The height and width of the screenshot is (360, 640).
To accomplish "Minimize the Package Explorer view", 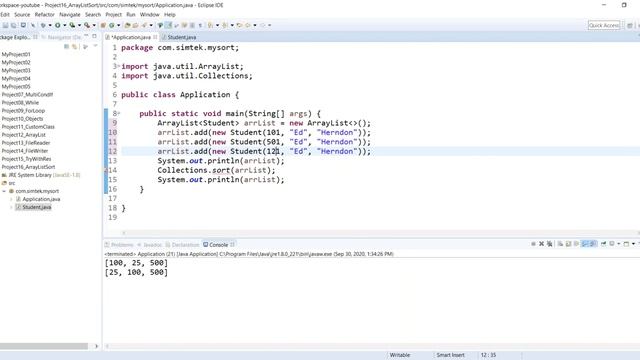I will 86,36.
